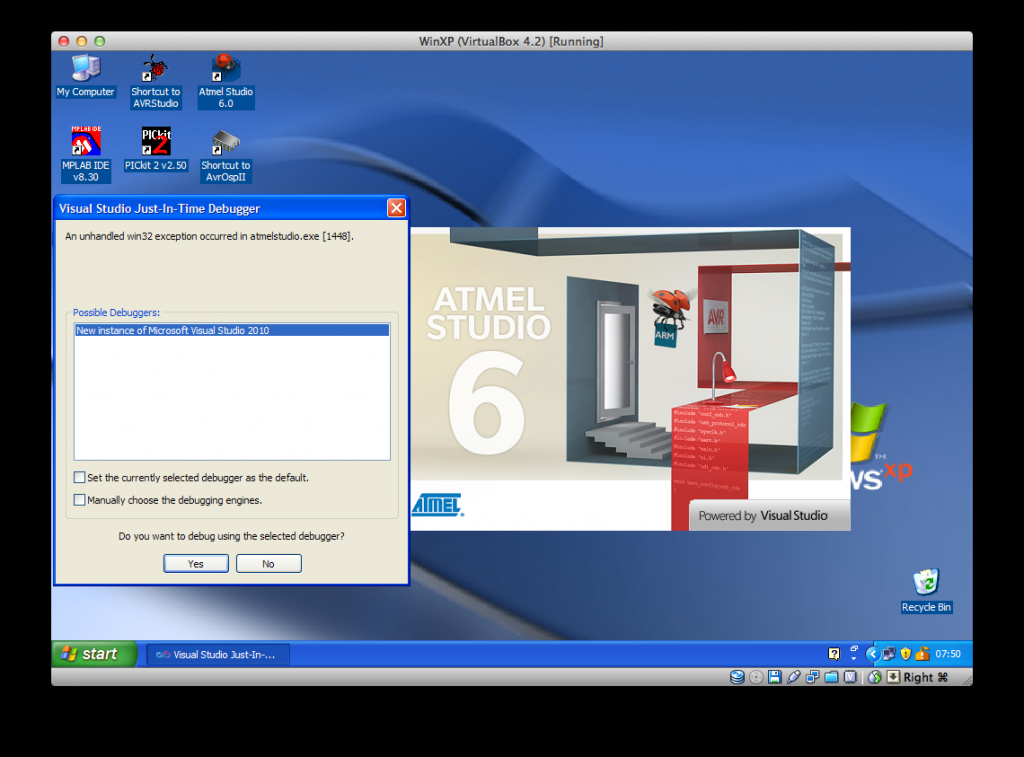Click the red Mac close button of VirtualBox
This screenshot has height=757, width=1024.
point(63,41)
